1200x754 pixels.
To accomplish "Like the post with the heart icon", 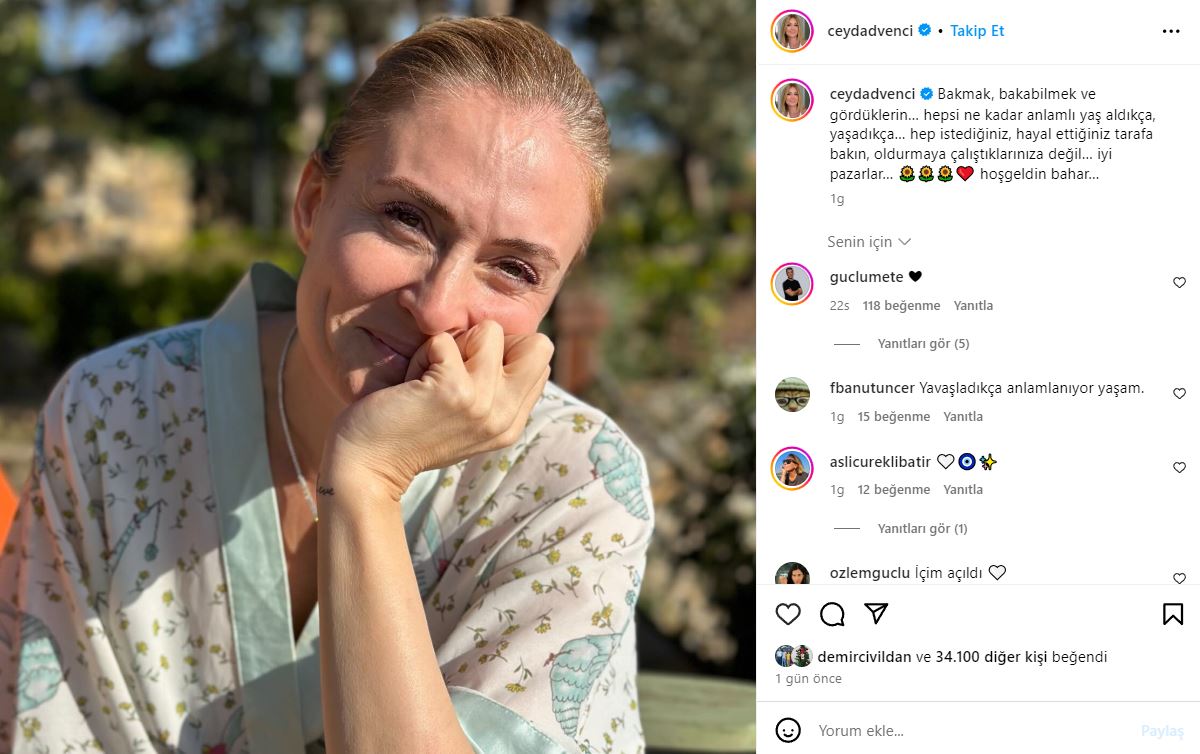I will pyautogui.click(x=788, y=614).
